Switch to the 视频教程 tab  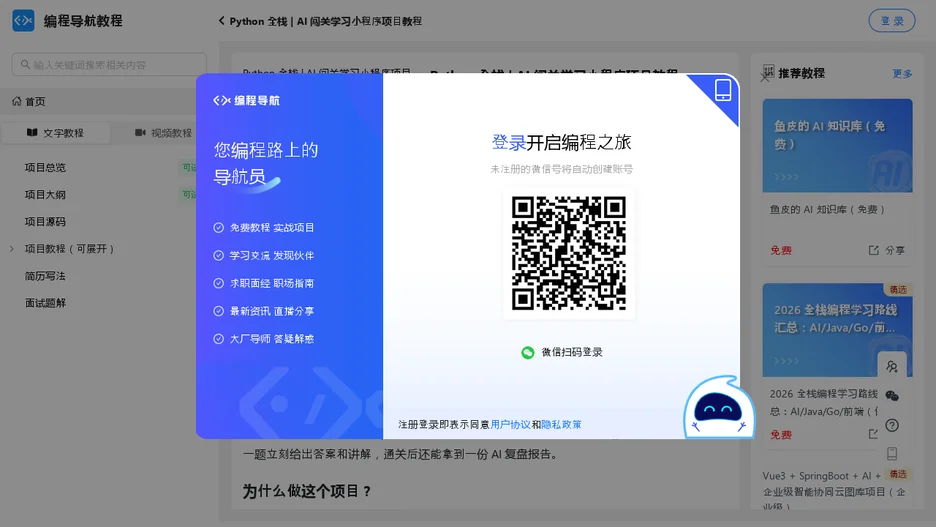(163, 132)
